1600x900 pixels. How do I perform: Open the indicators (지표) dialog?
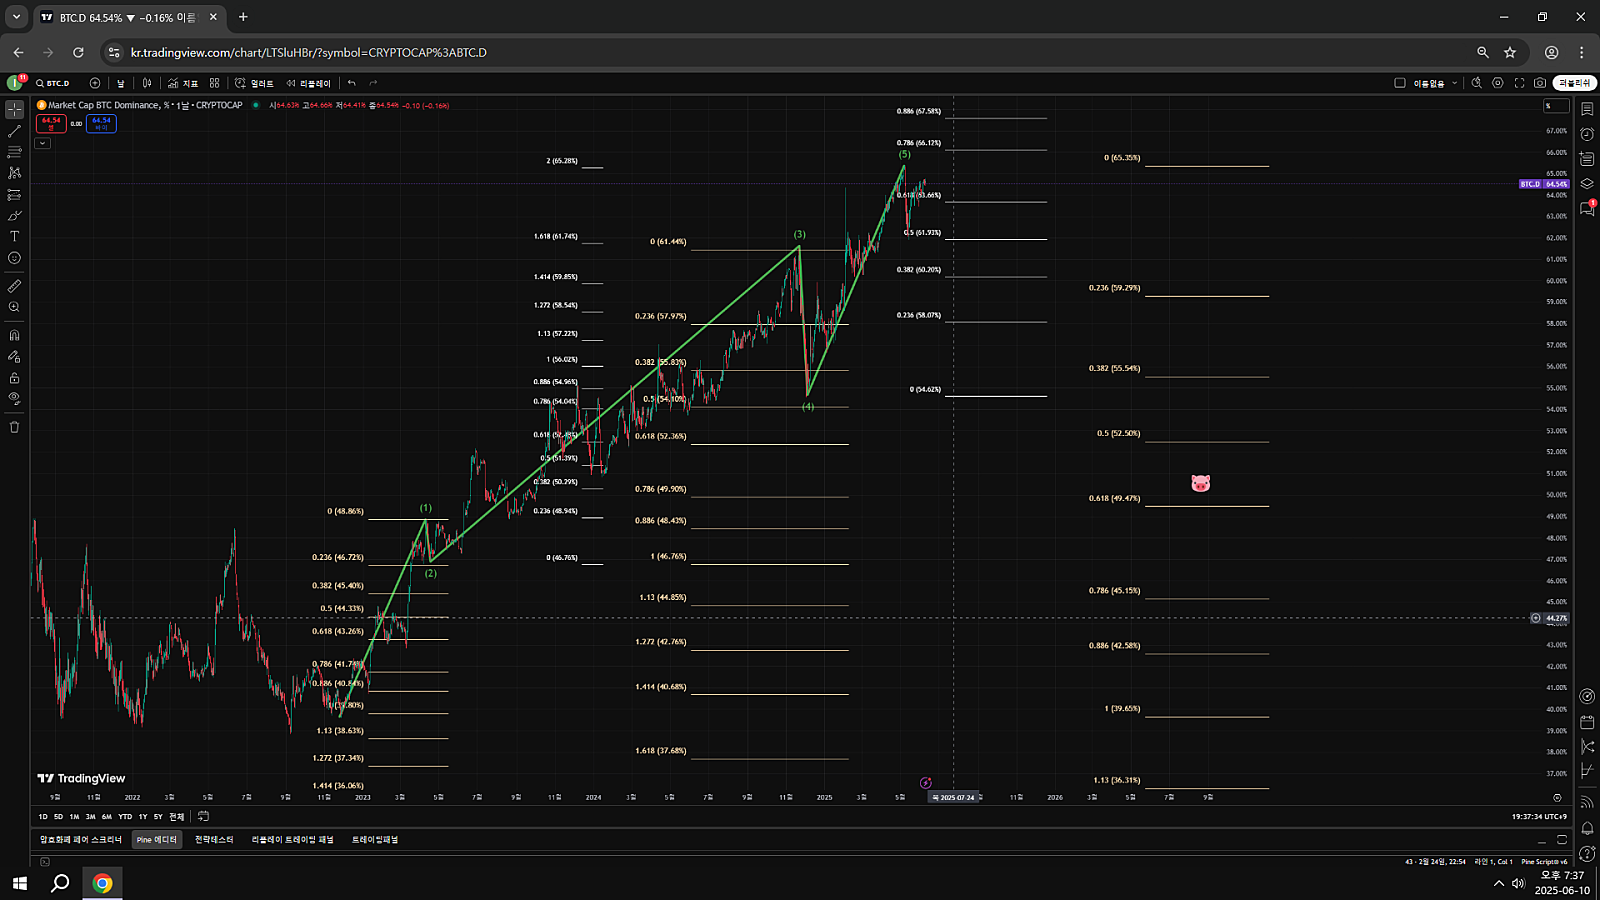(x=183, y=83)
